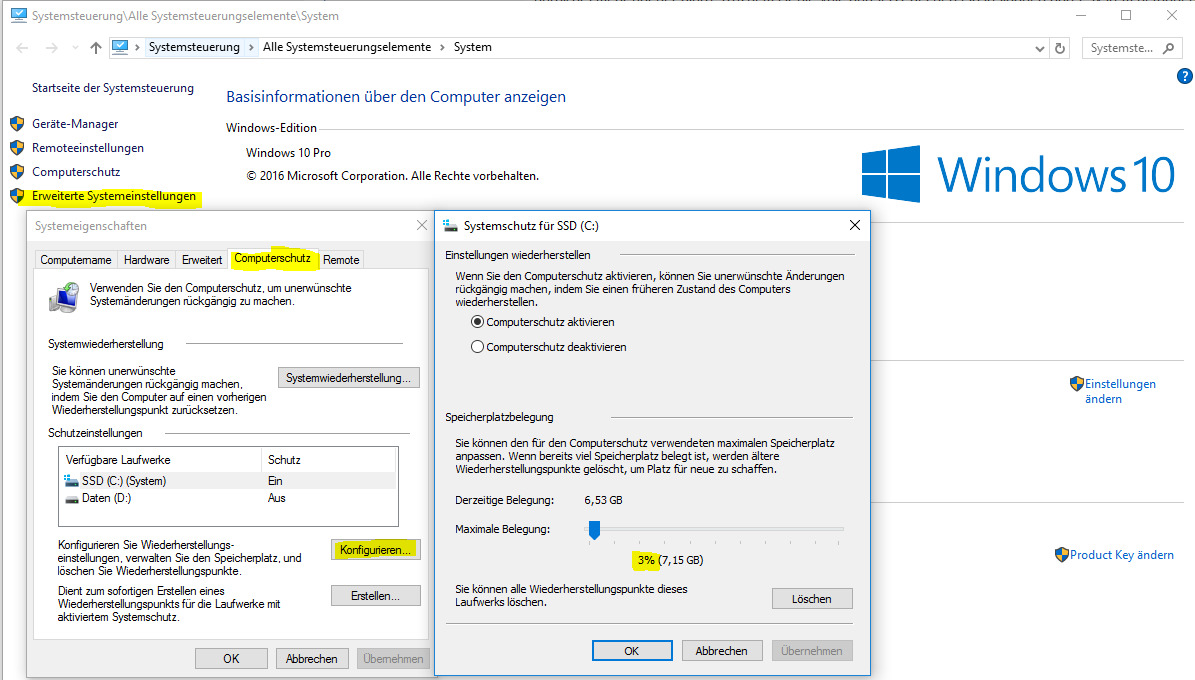Click the 3% maximum usage value
Viewport: 1195px width, 680px height.
tap(646, 560)
